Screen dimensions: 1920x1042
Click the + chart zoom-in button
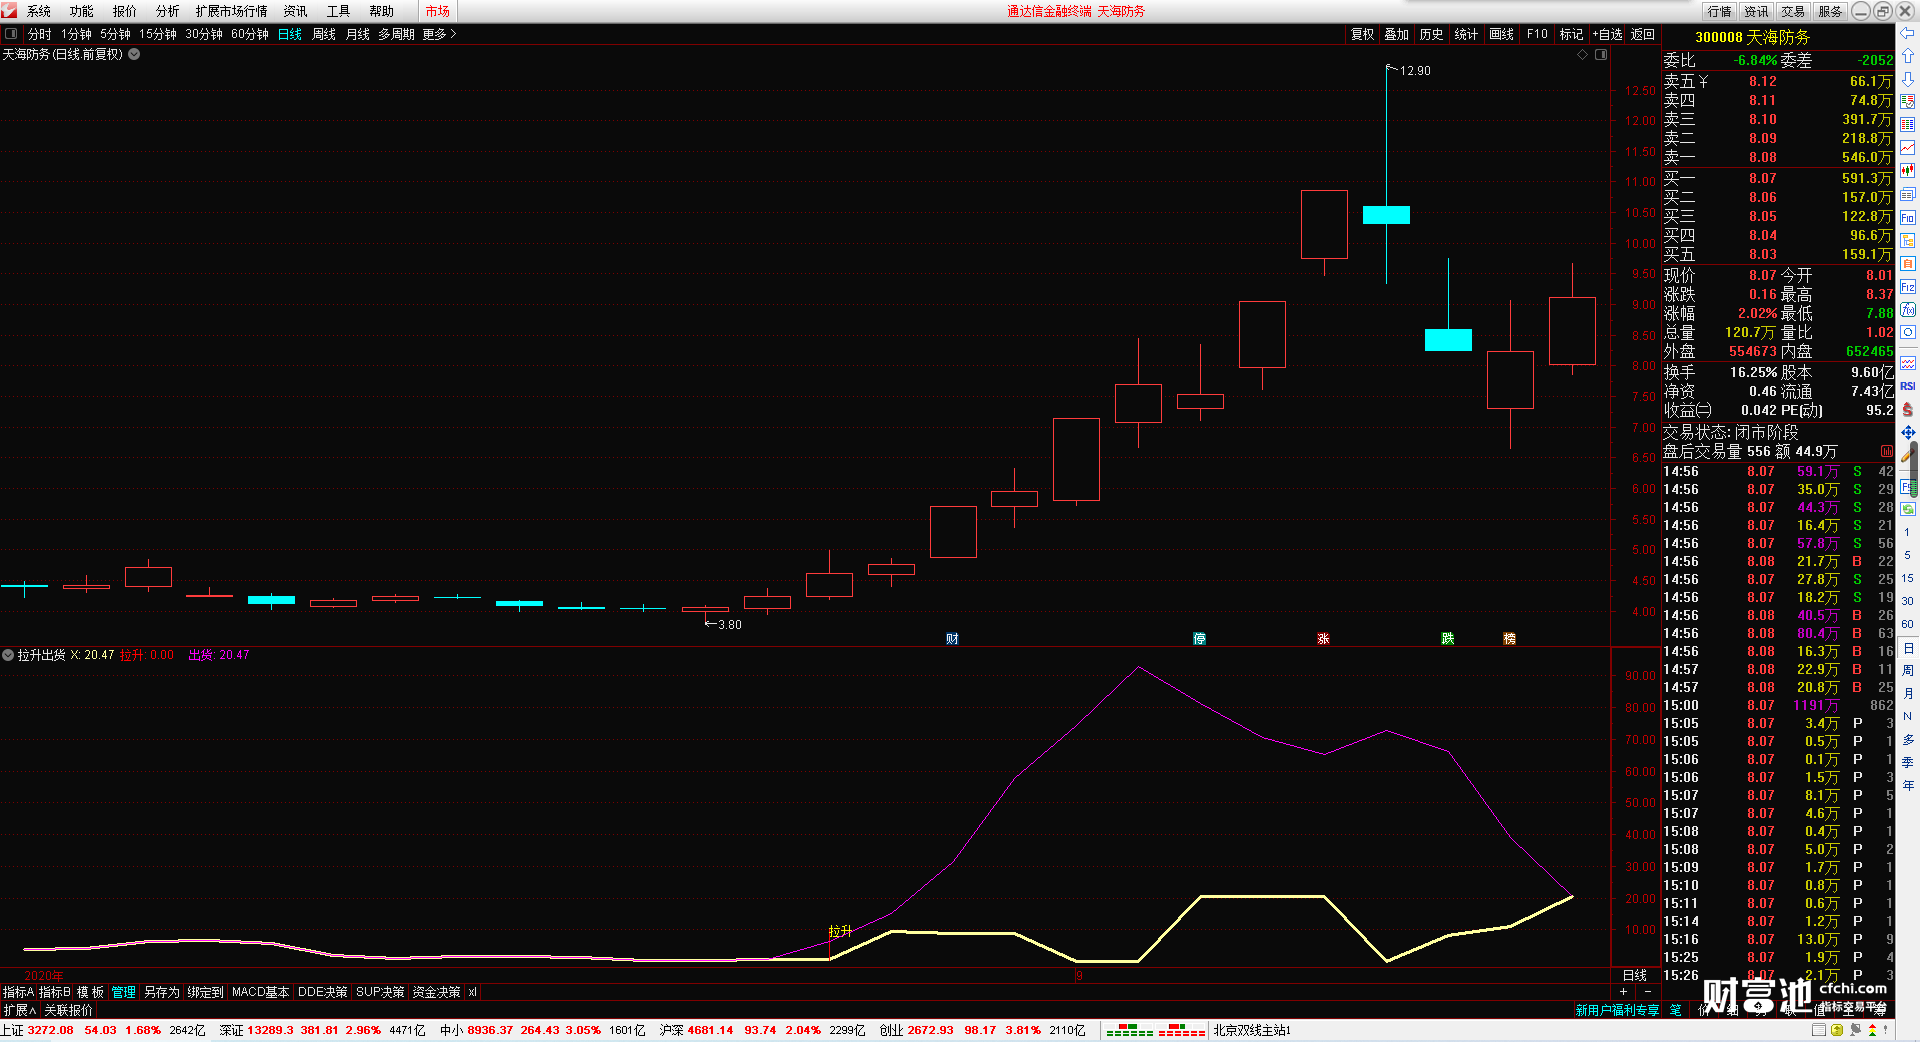point(1623,992)
